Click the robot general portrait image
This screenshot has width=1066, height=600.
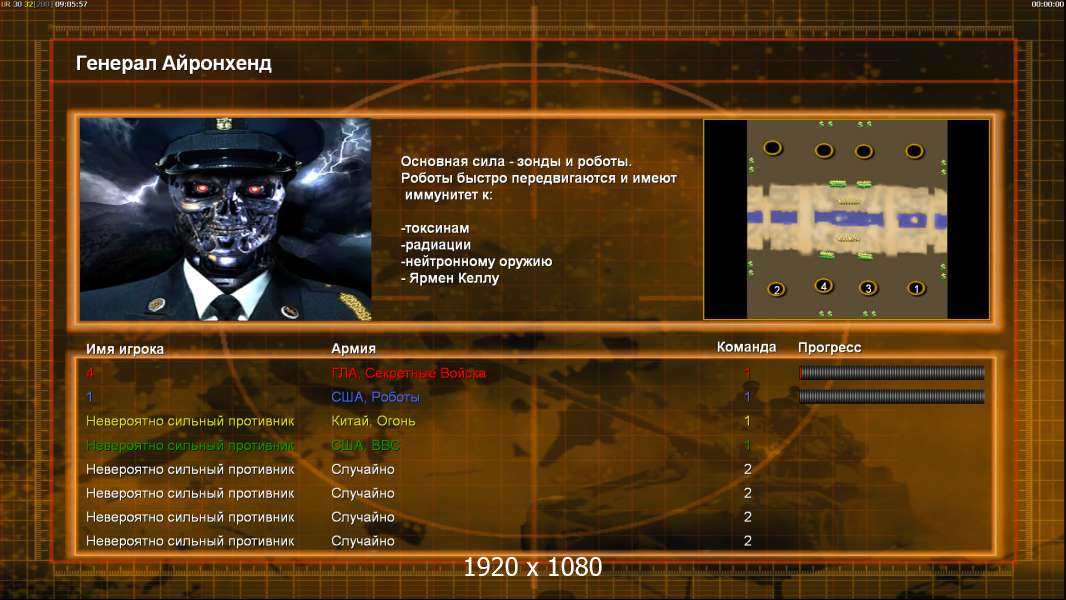click(x=226, y=219)
